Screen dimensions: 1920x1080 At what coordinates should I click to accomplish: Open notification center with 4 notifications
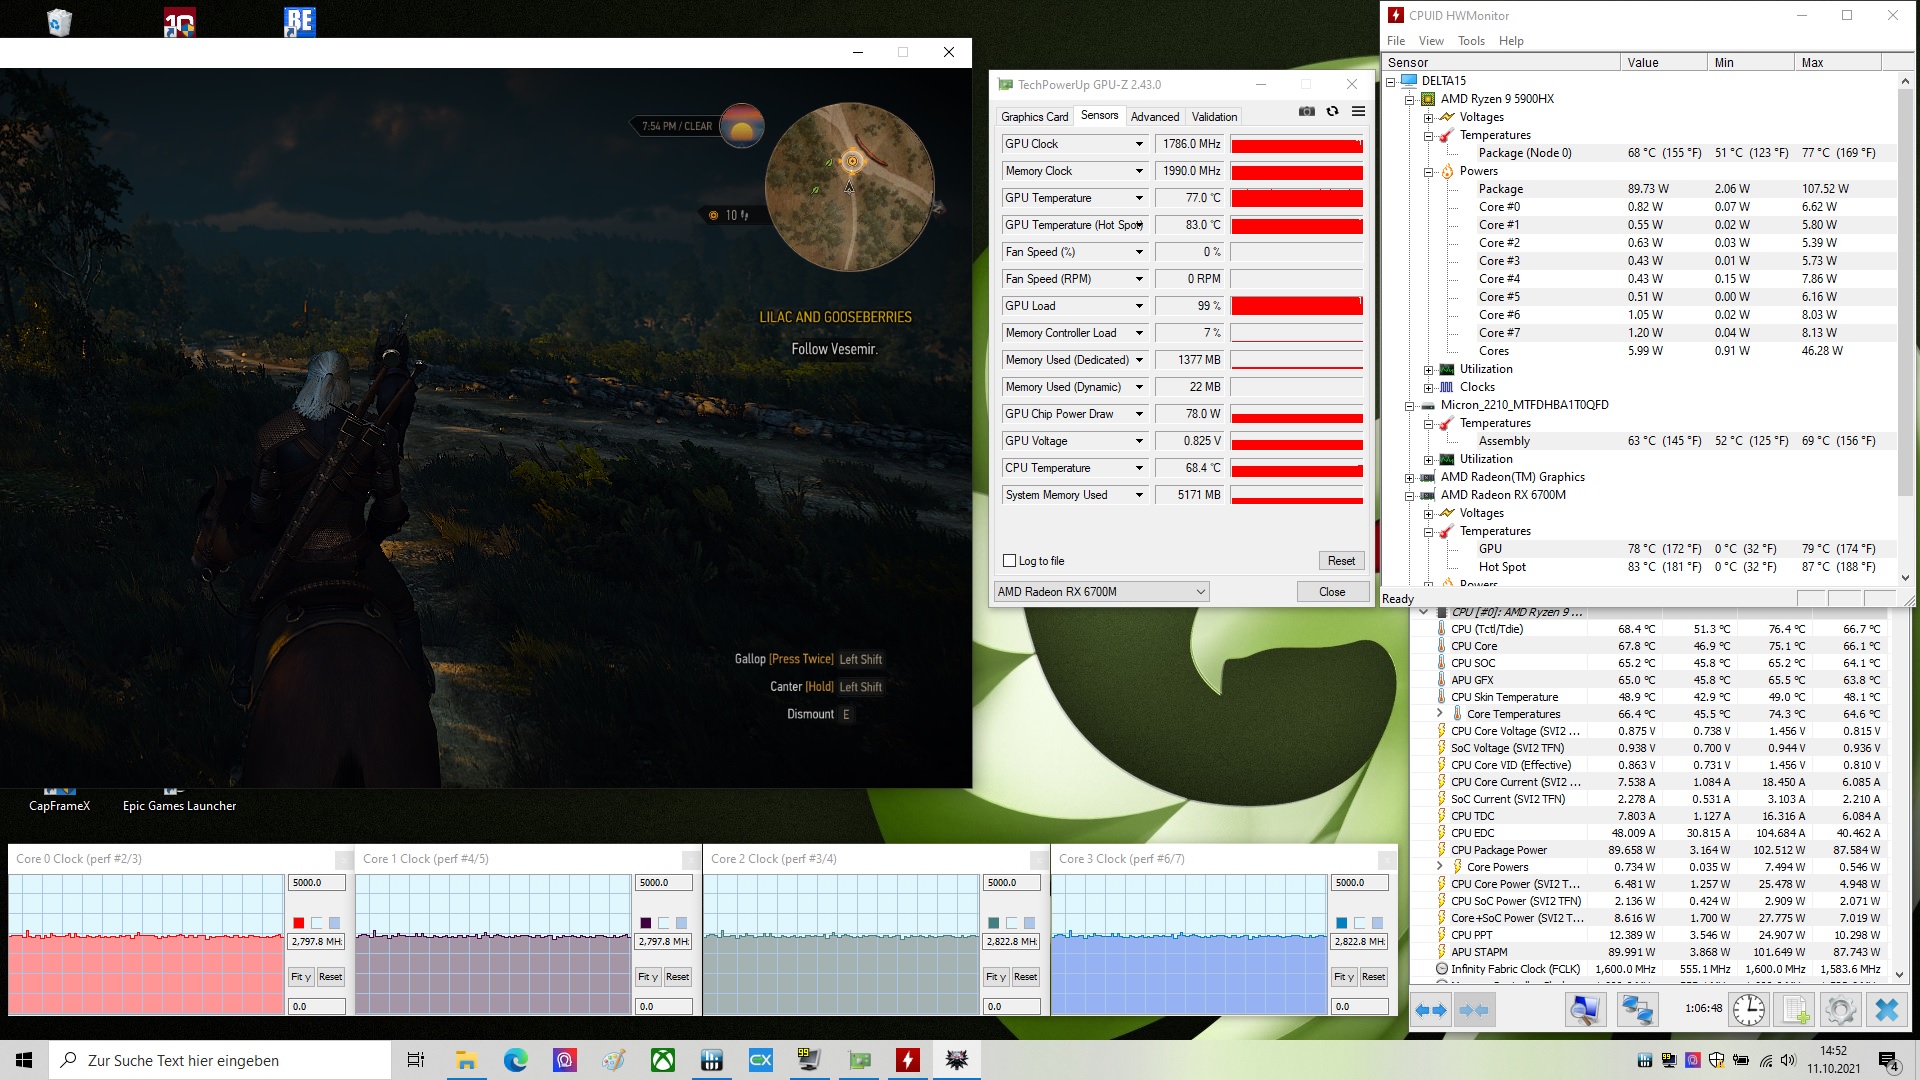(1889, 1060)
